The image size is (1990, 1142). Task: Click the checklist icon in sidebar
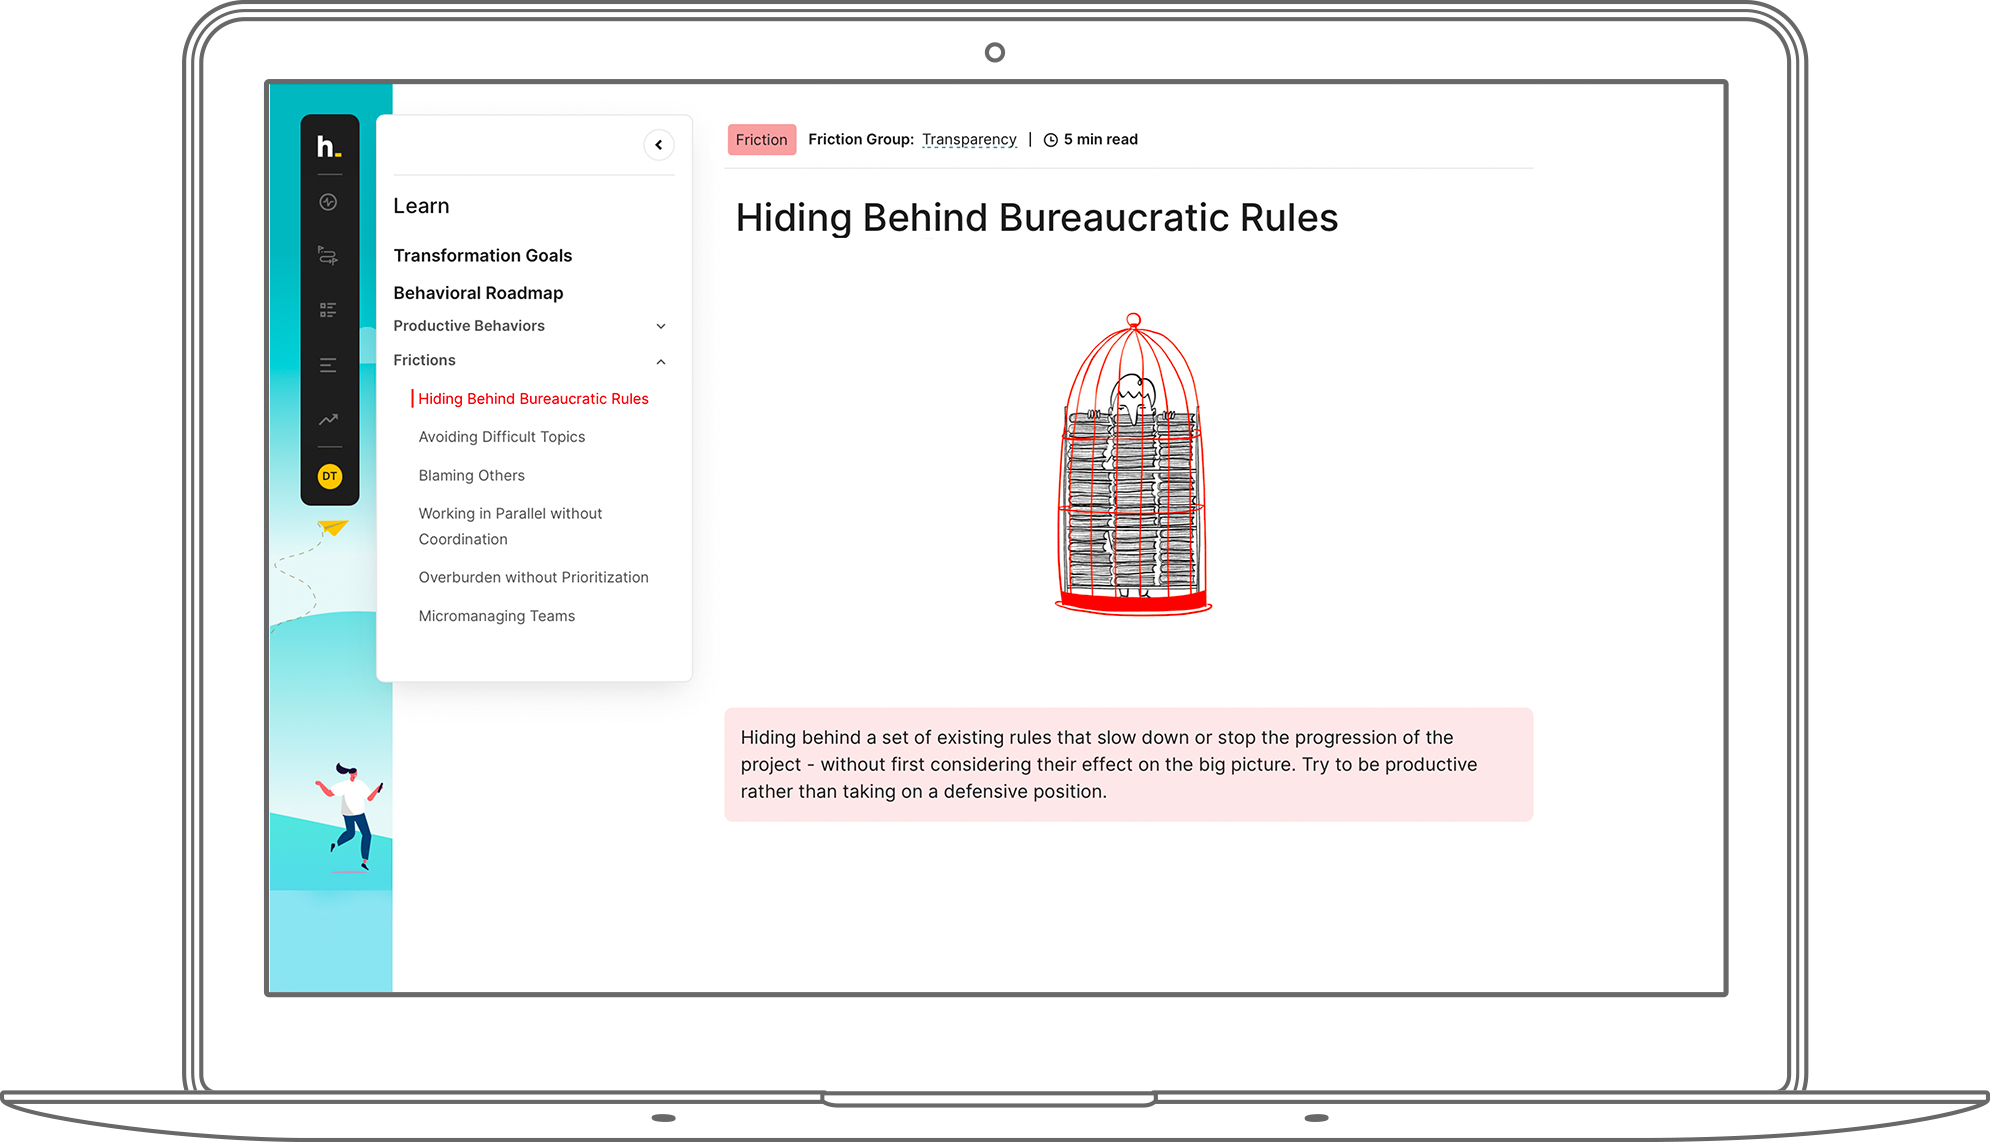[328, 310]
